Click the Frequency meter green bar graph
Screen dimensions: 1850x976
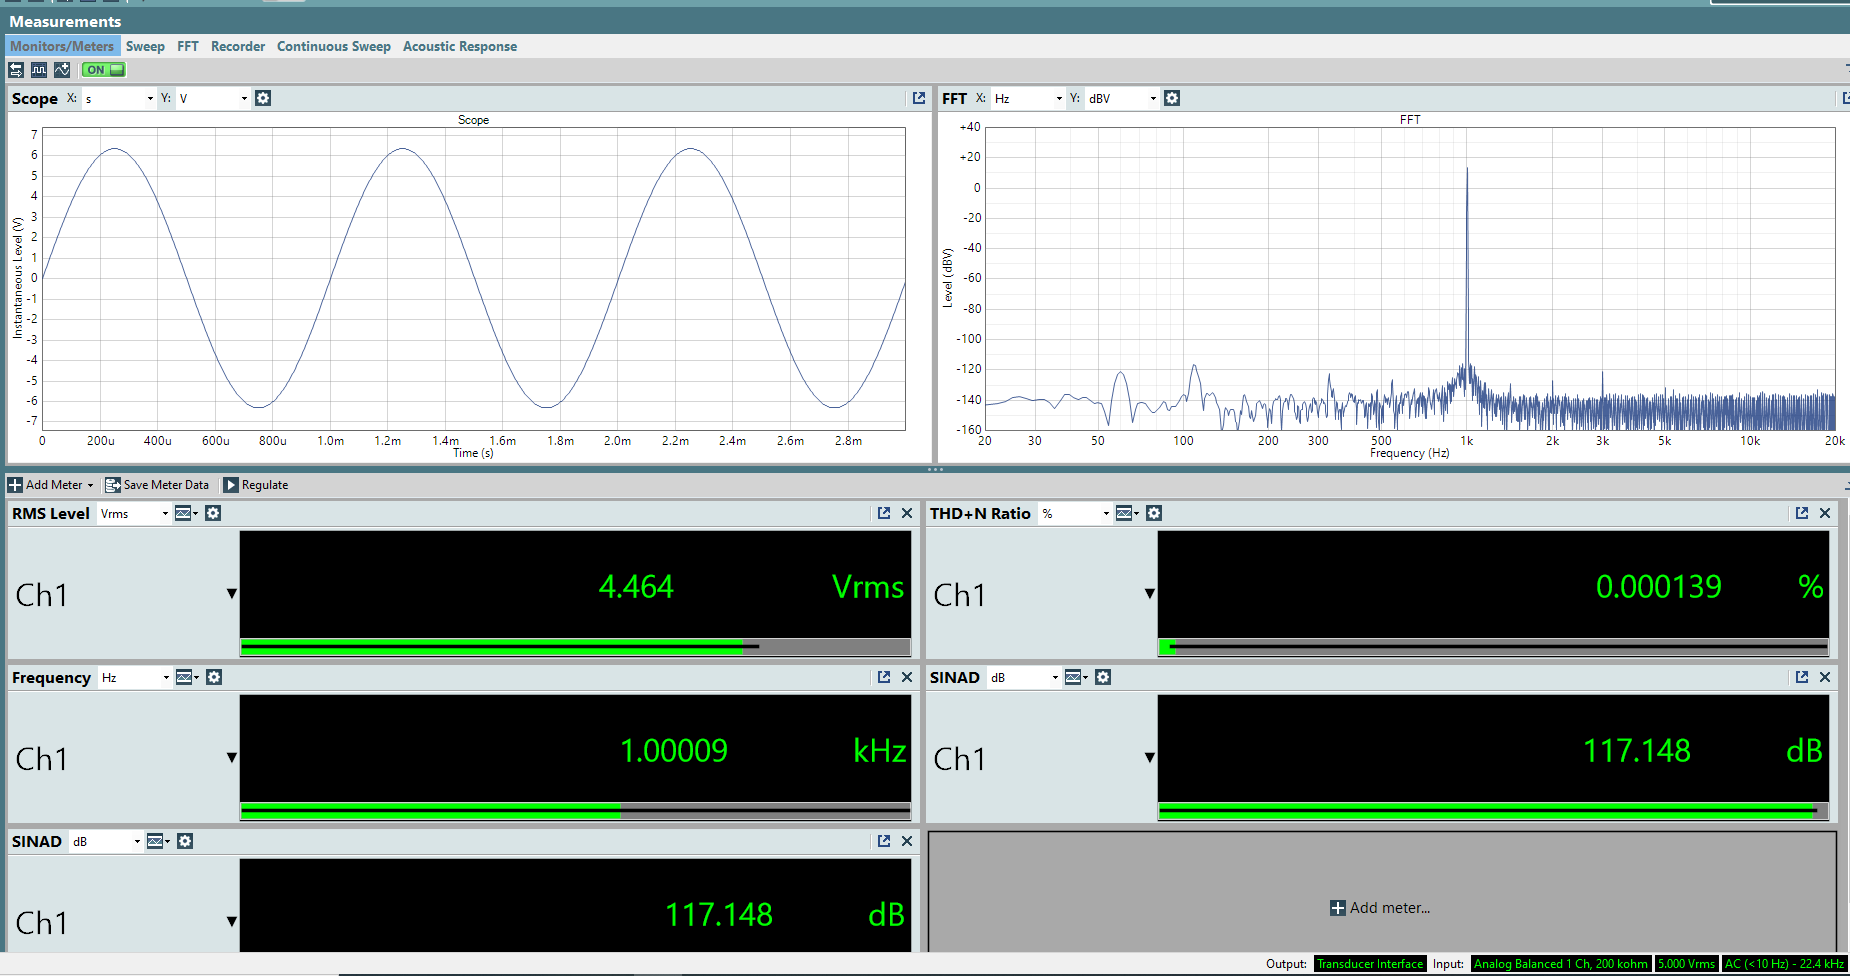pos(575,811)
